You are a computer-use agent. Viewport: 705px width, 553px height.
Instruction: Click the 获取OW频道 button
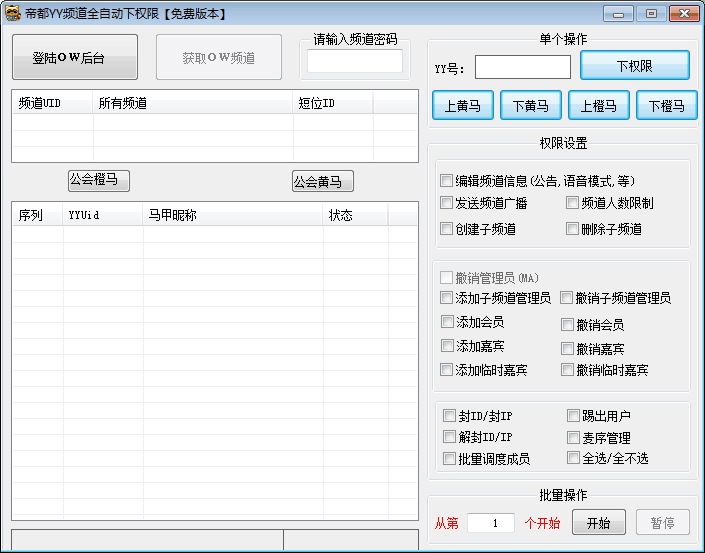(219, 57)
